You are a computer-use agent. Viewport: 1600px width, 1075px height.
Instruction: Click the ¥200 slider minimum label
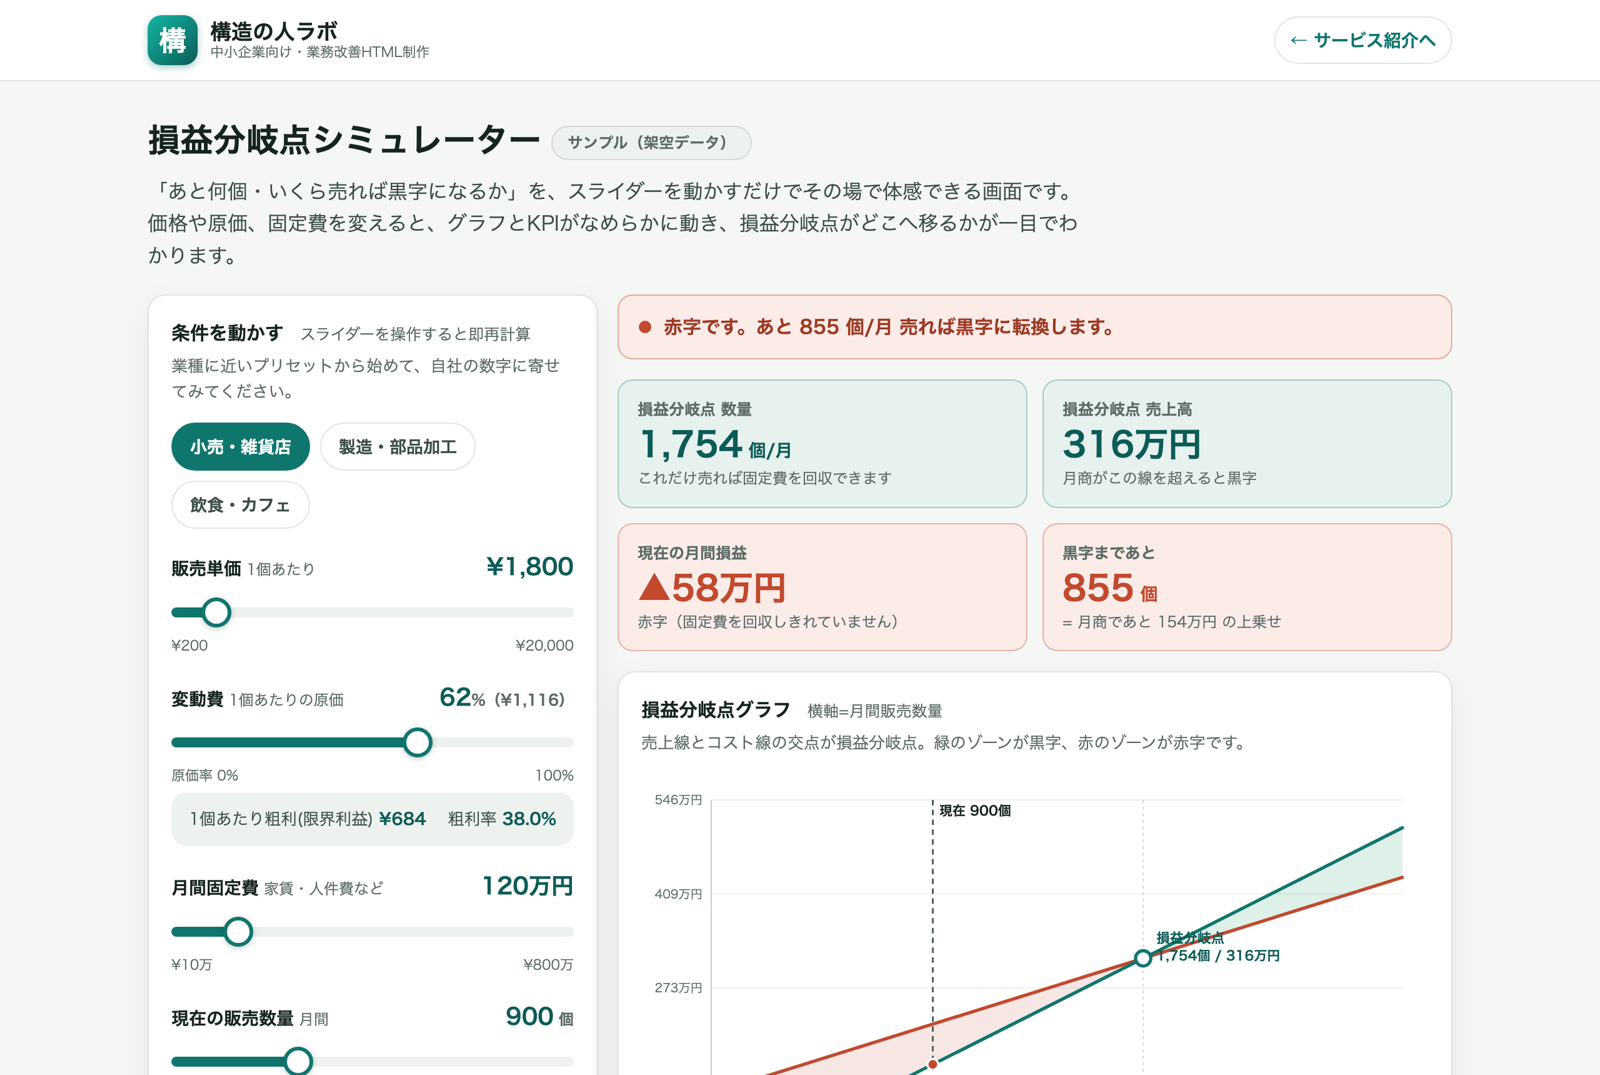(x=190, y=645)
